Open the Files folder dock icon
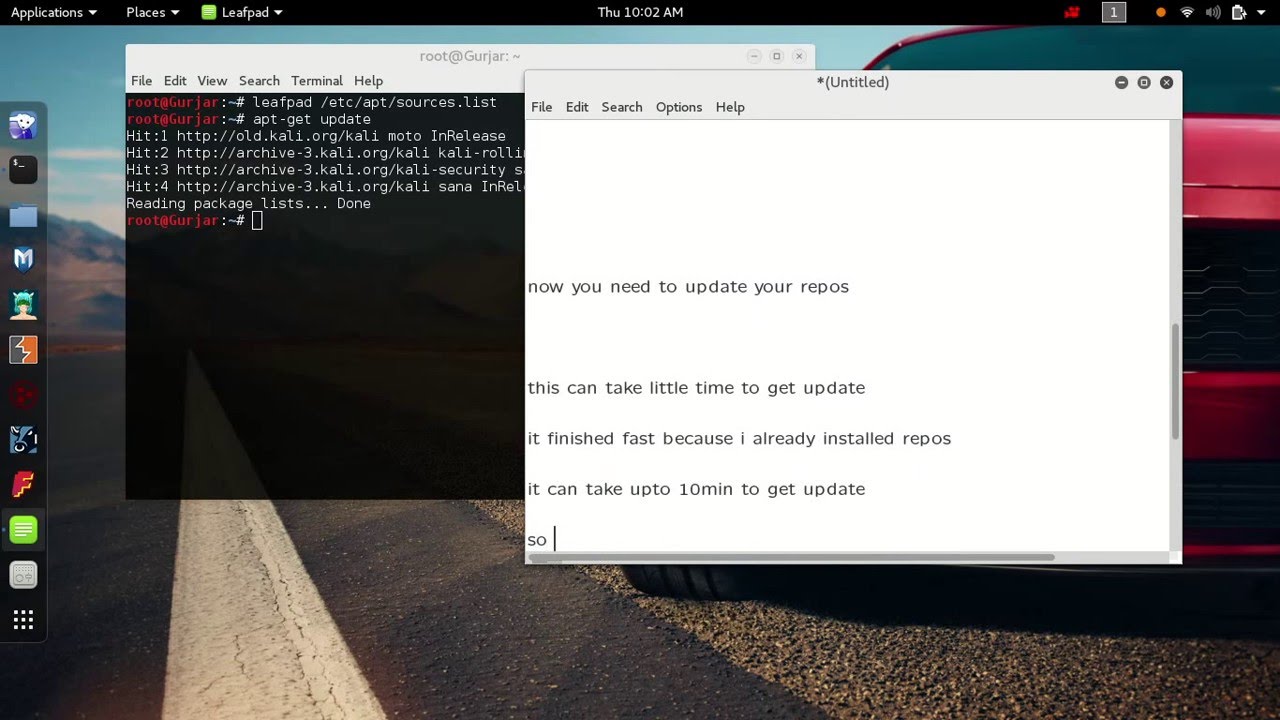The width and height of the screenshot is (1280, 720). (23, 215)
